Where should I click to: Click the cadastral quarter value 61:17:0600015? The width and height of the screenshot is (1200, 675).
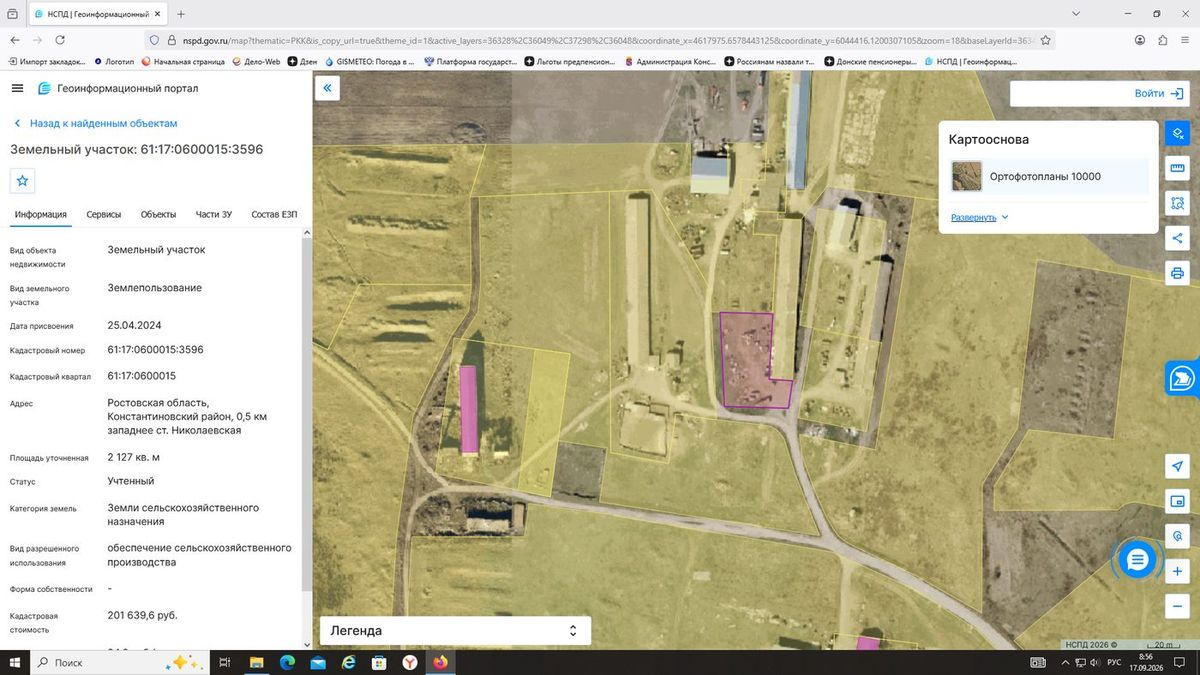click(x=141, y=376)
